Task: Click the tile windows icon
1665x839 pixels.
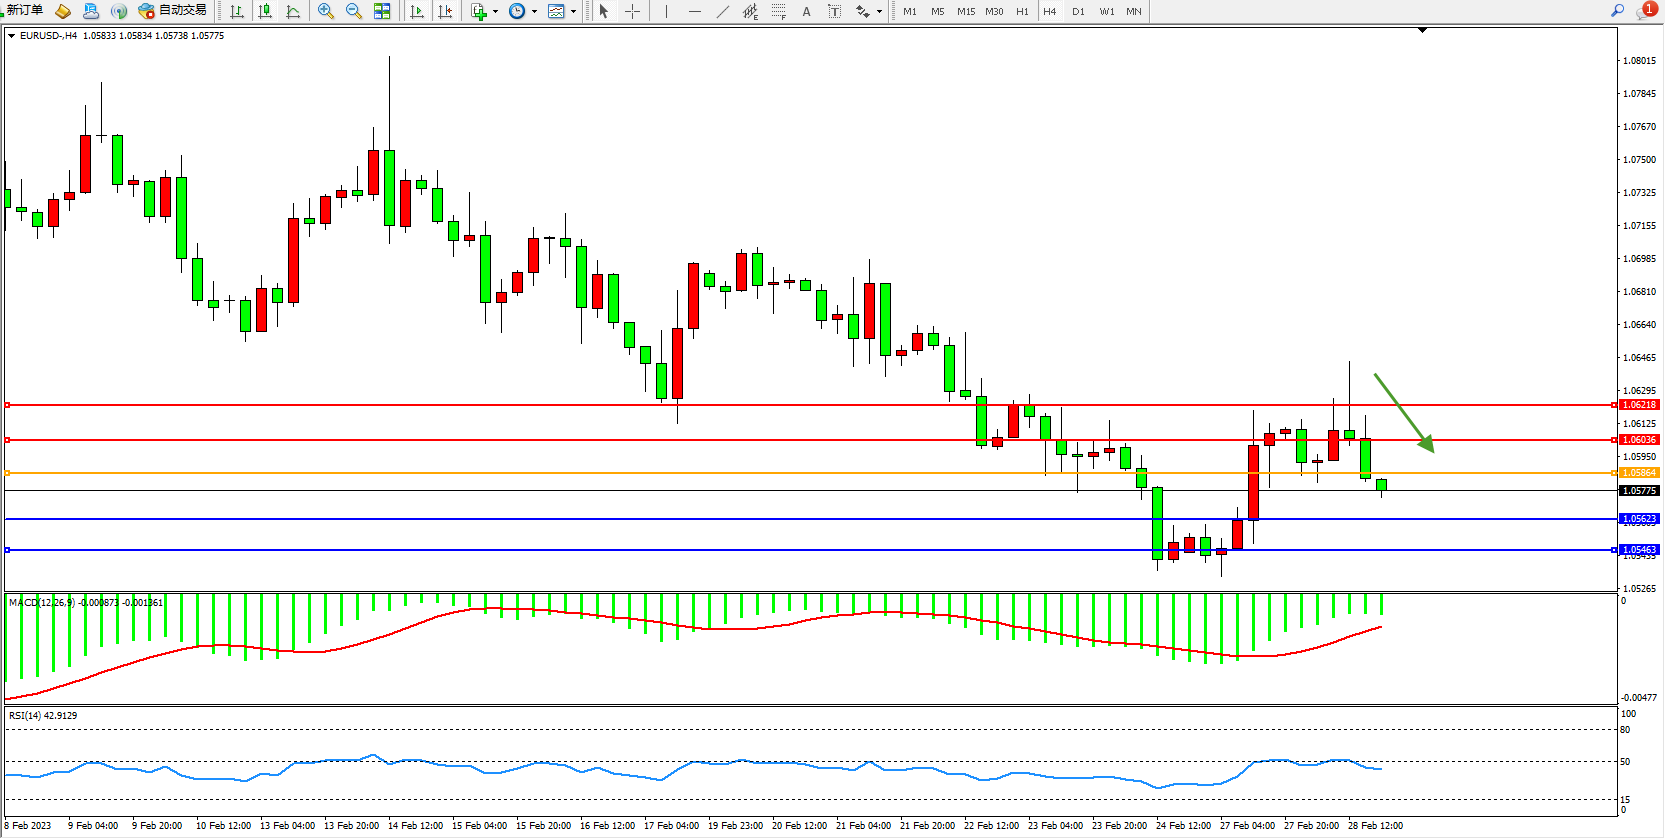Action: coord(382,11)
